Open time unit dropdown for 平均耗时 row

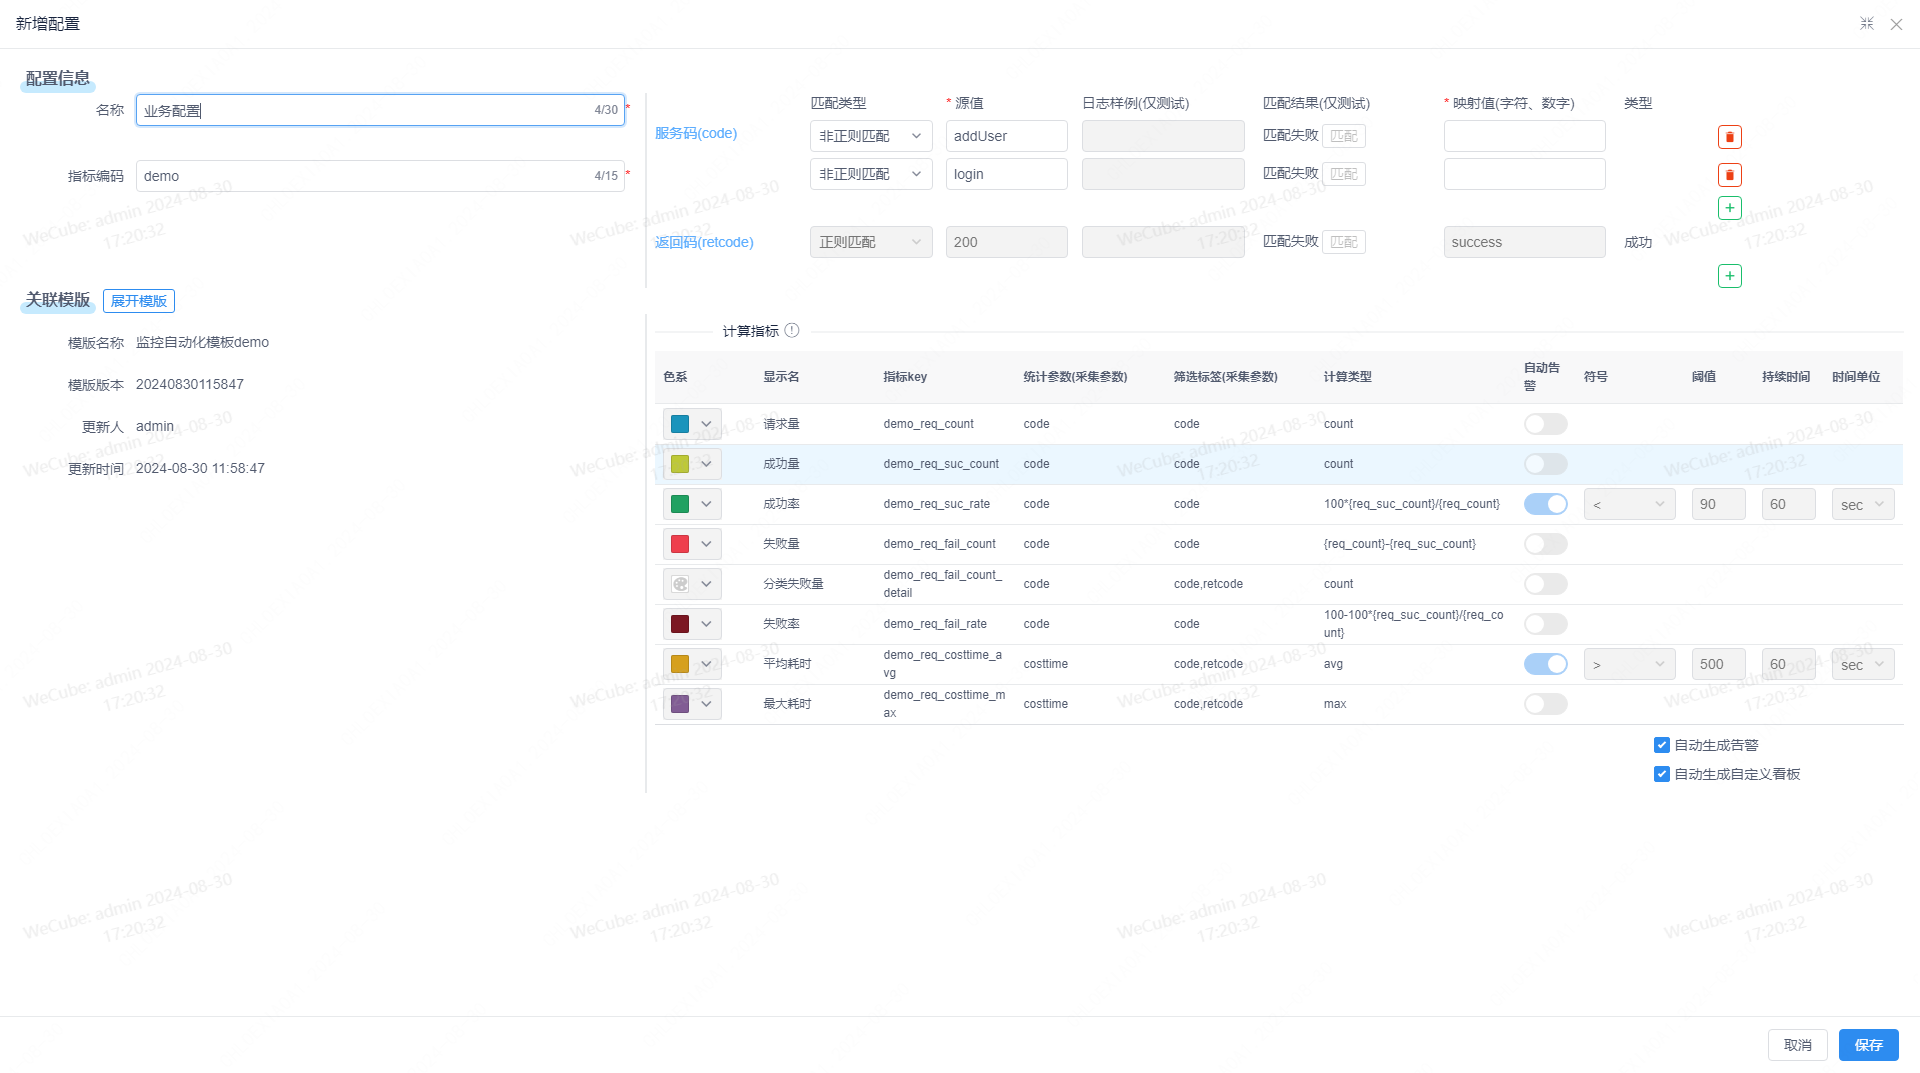click(x=1863, y=664)
